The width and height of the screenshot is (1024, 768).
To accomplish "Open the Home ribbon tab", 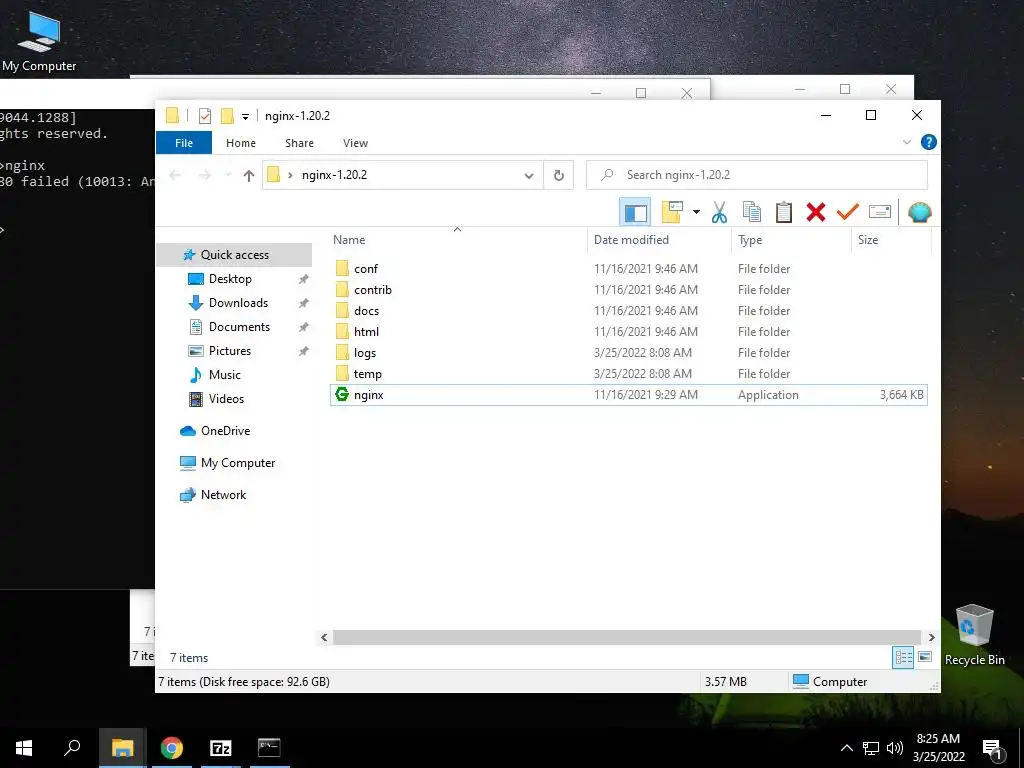I will pyautogui.click(x=241, y=143).
